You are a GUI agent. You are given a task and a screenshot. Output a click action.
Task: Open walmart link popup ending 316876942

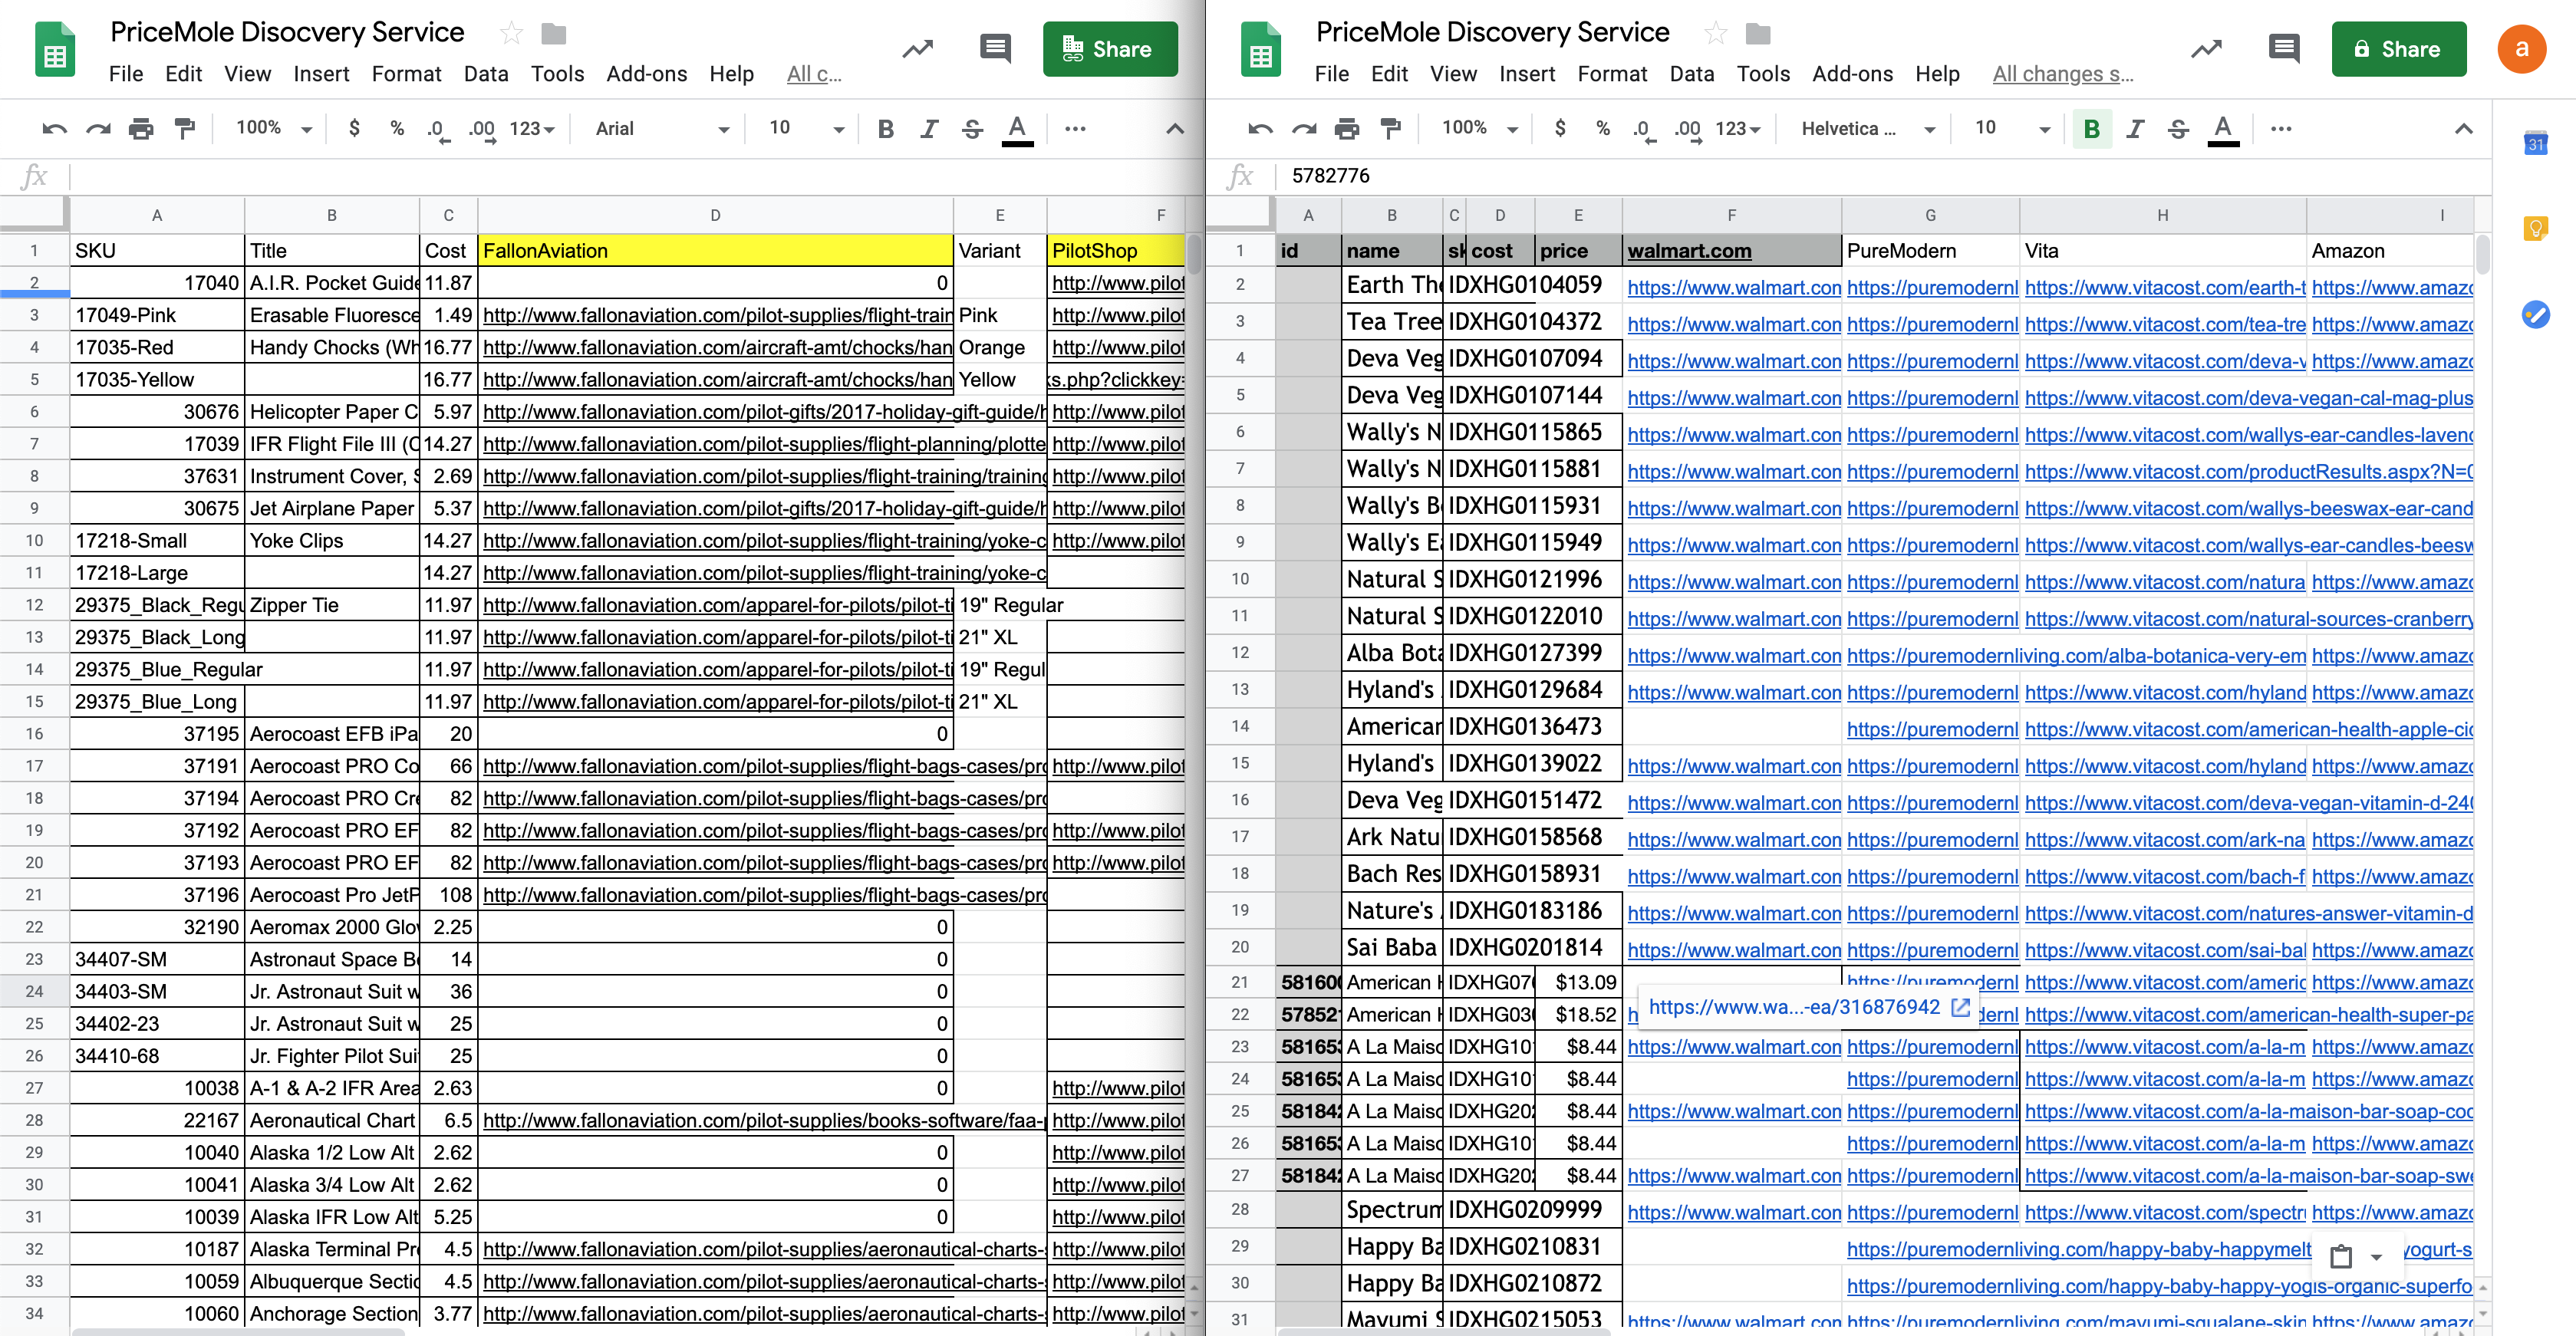click(x=1794, y=1007)
